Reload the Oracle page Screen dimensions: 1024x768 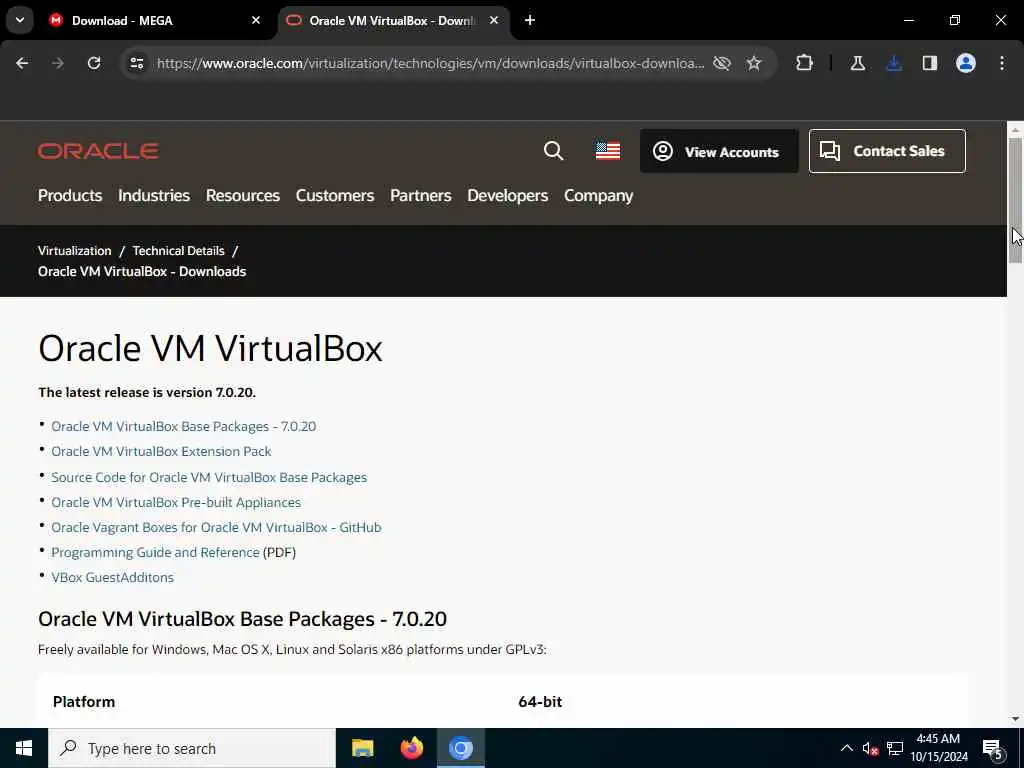94,63
